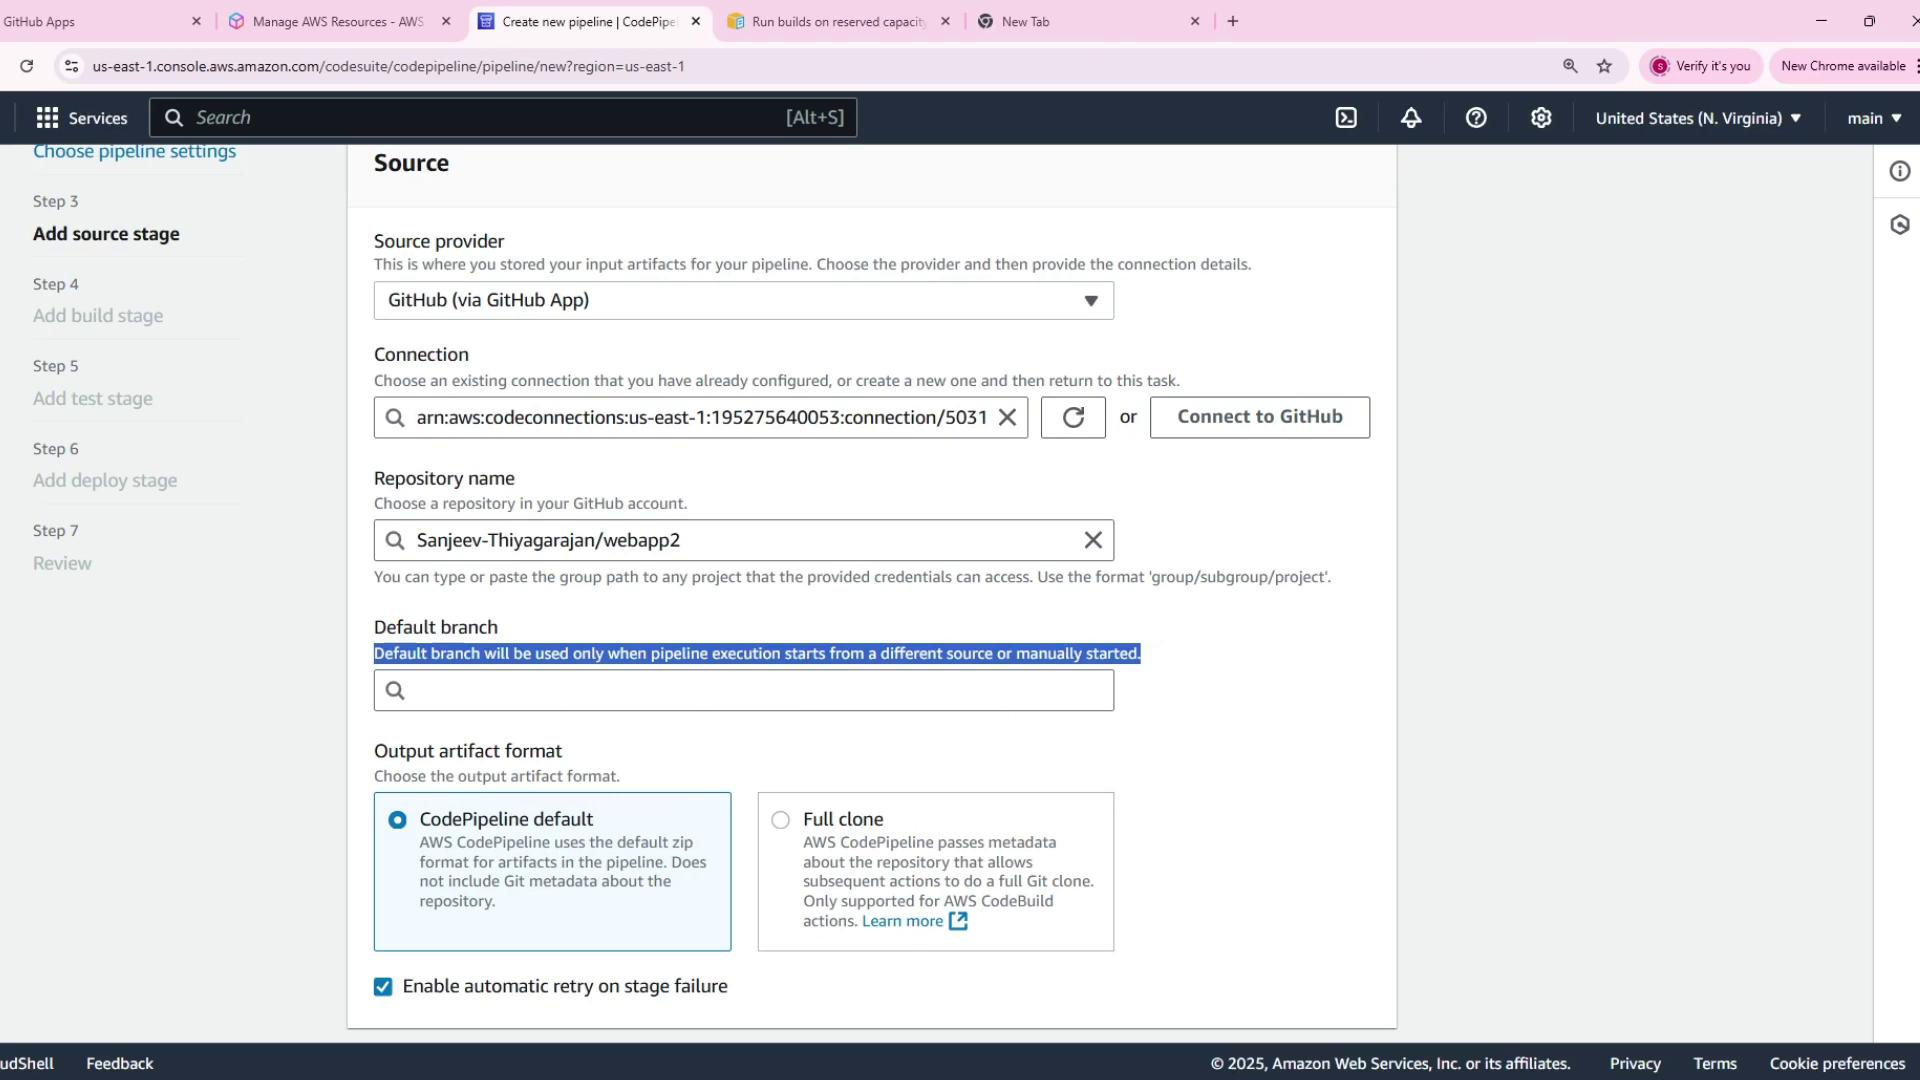
Task: Clear the connection ARN with X
Action: [x=1007, y=417]
